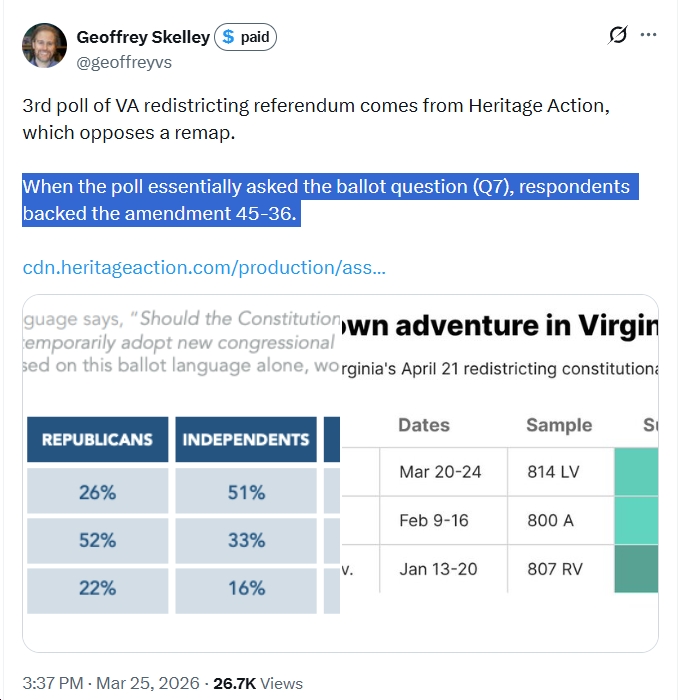688x700 pixels.
Task: Click the Dates column header
Action: point(424,425)
